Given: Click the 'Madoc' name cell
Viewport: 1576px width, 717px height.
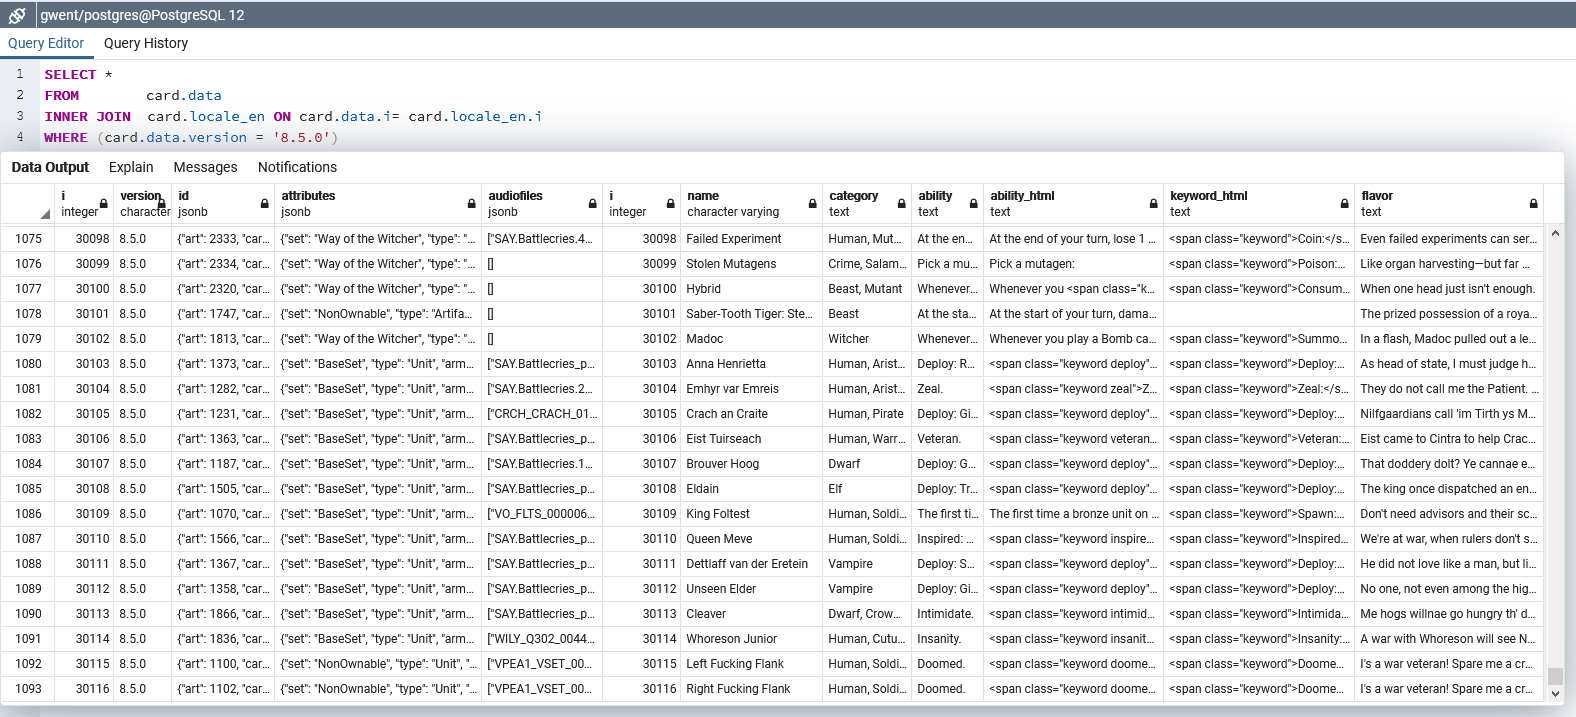Looking at the screenshot, I should click(x=751, y=339).
